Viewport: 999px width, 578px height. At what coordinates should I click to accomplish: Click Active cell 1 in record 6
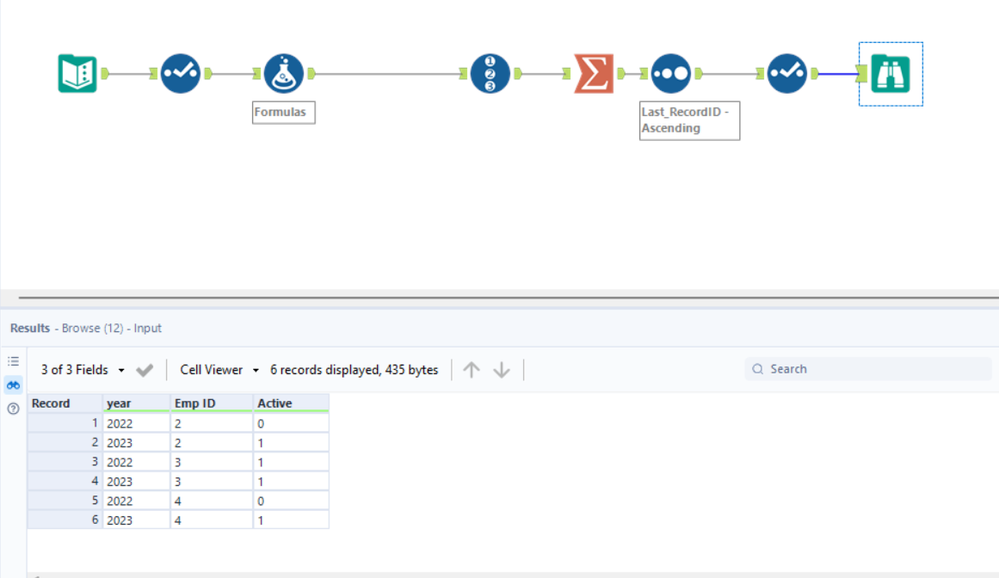[x=291, y=520]
